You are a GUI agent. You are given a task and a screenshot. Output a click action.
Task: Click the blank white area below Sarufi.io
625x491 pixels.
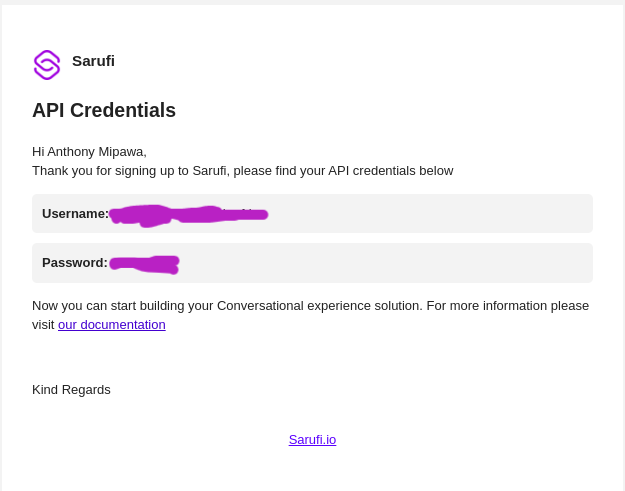click(312, 470)
